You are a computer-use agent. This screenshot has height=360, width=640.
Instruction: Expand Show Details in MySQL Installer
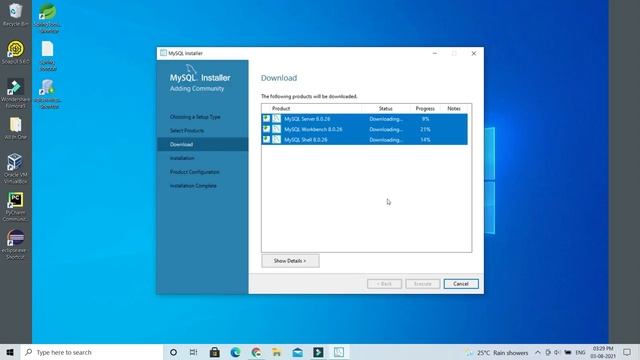(x=290, y=261)
